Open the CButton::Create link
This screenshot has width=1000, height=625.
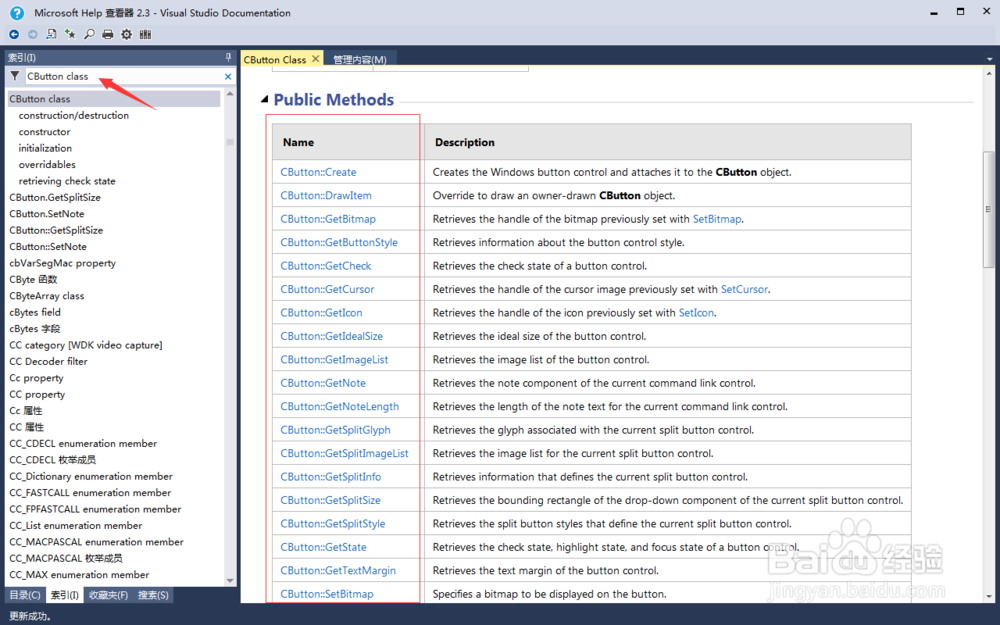[x=318, y=172]
